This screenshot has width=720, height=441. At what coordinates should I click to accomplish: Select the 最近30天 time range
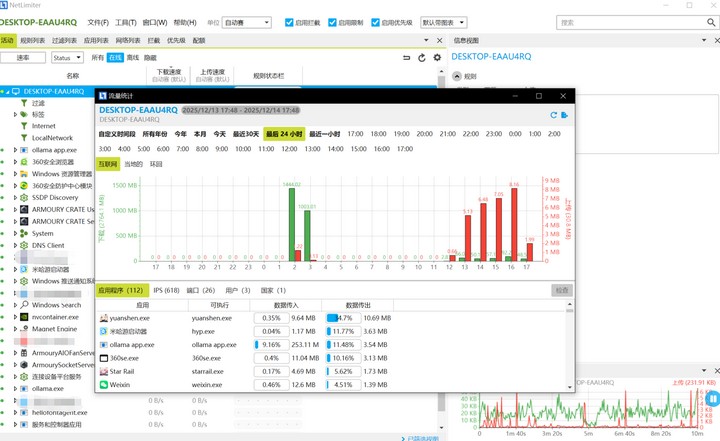(x=245, y=133)
